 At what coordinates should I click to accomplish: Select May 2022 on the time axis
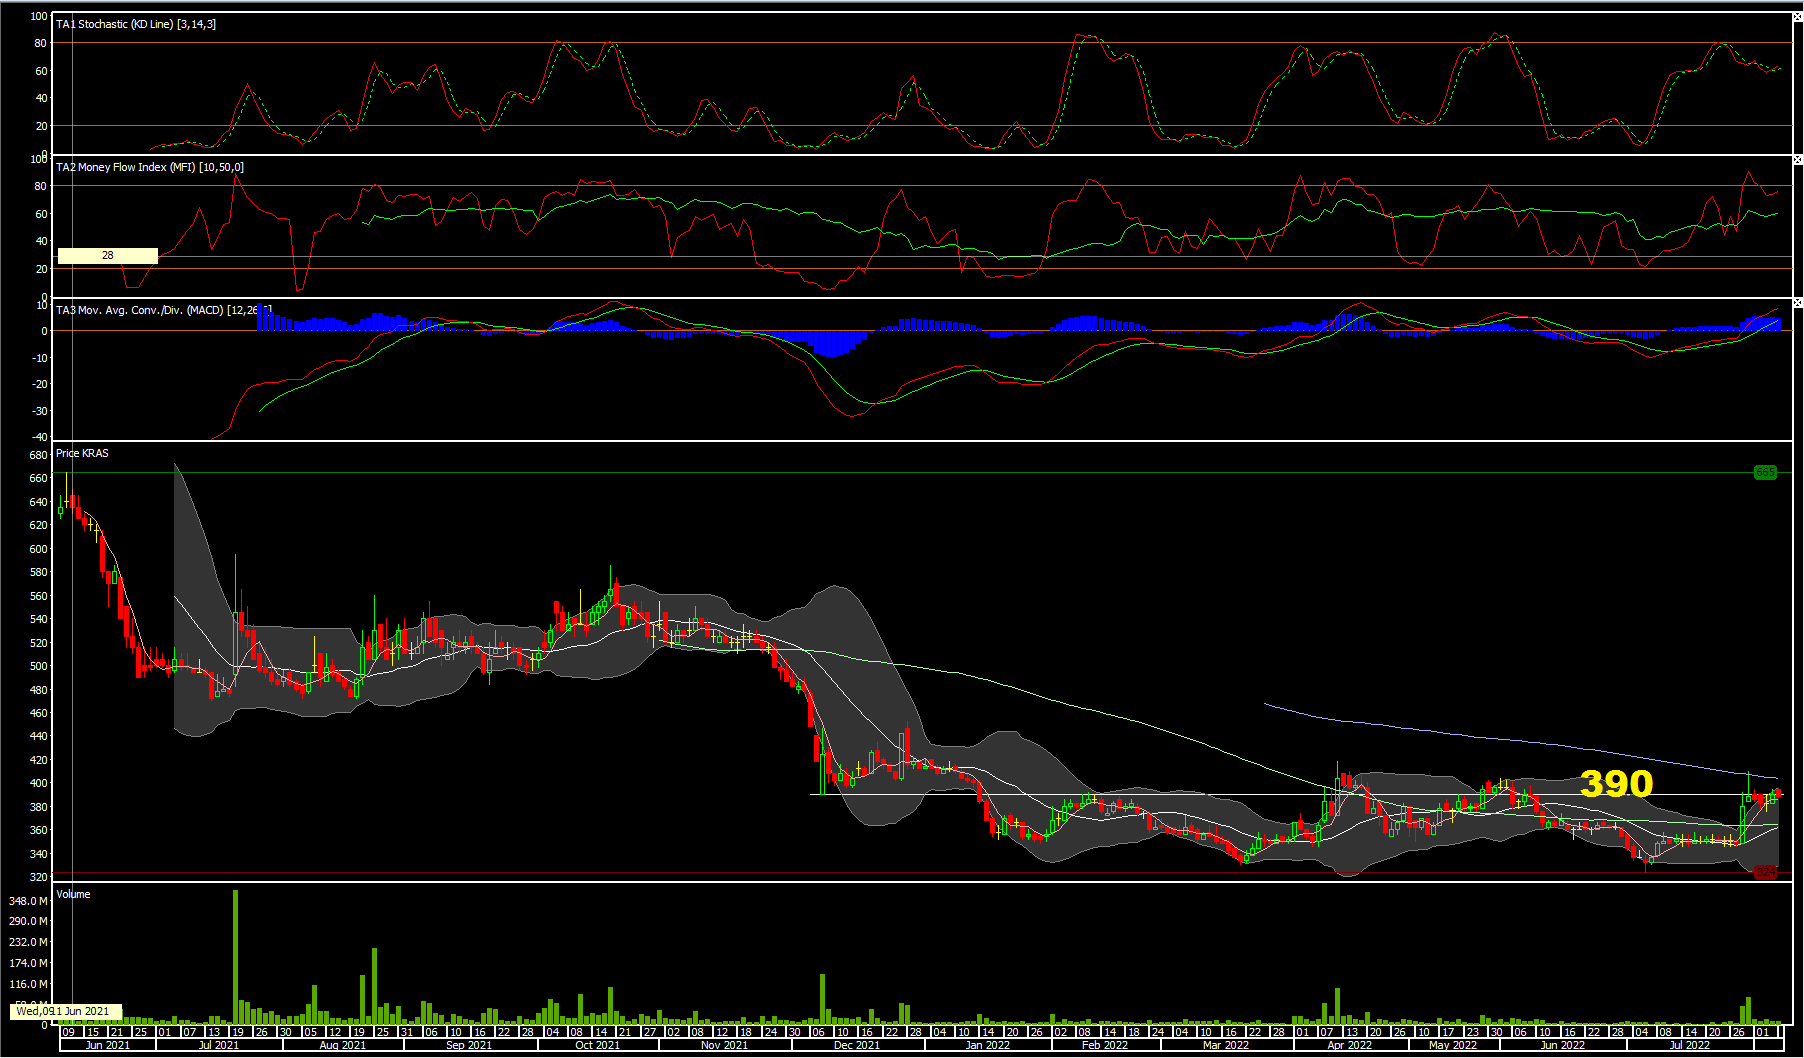click(1453, 1045)
